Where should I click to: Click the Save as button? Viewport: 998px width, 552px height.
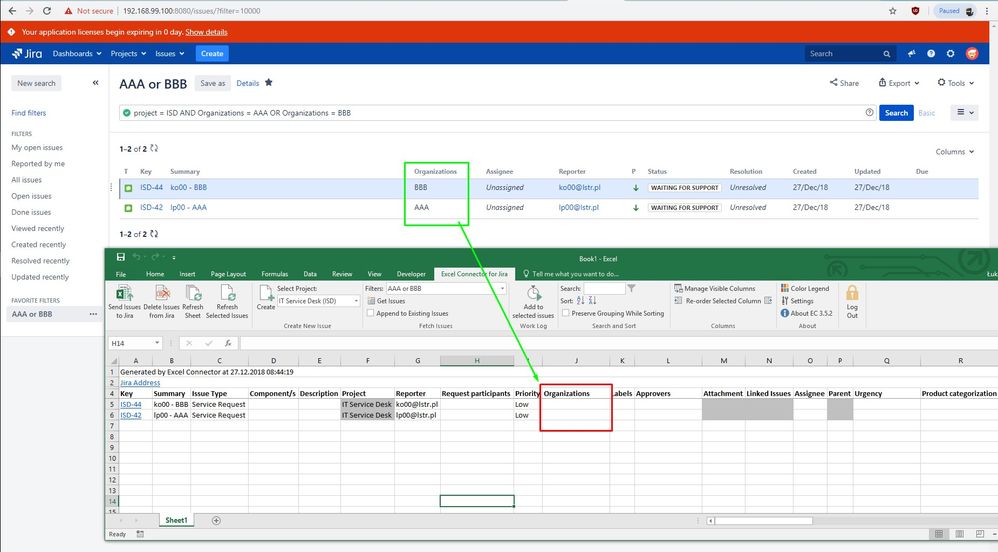tap(213, 83)
